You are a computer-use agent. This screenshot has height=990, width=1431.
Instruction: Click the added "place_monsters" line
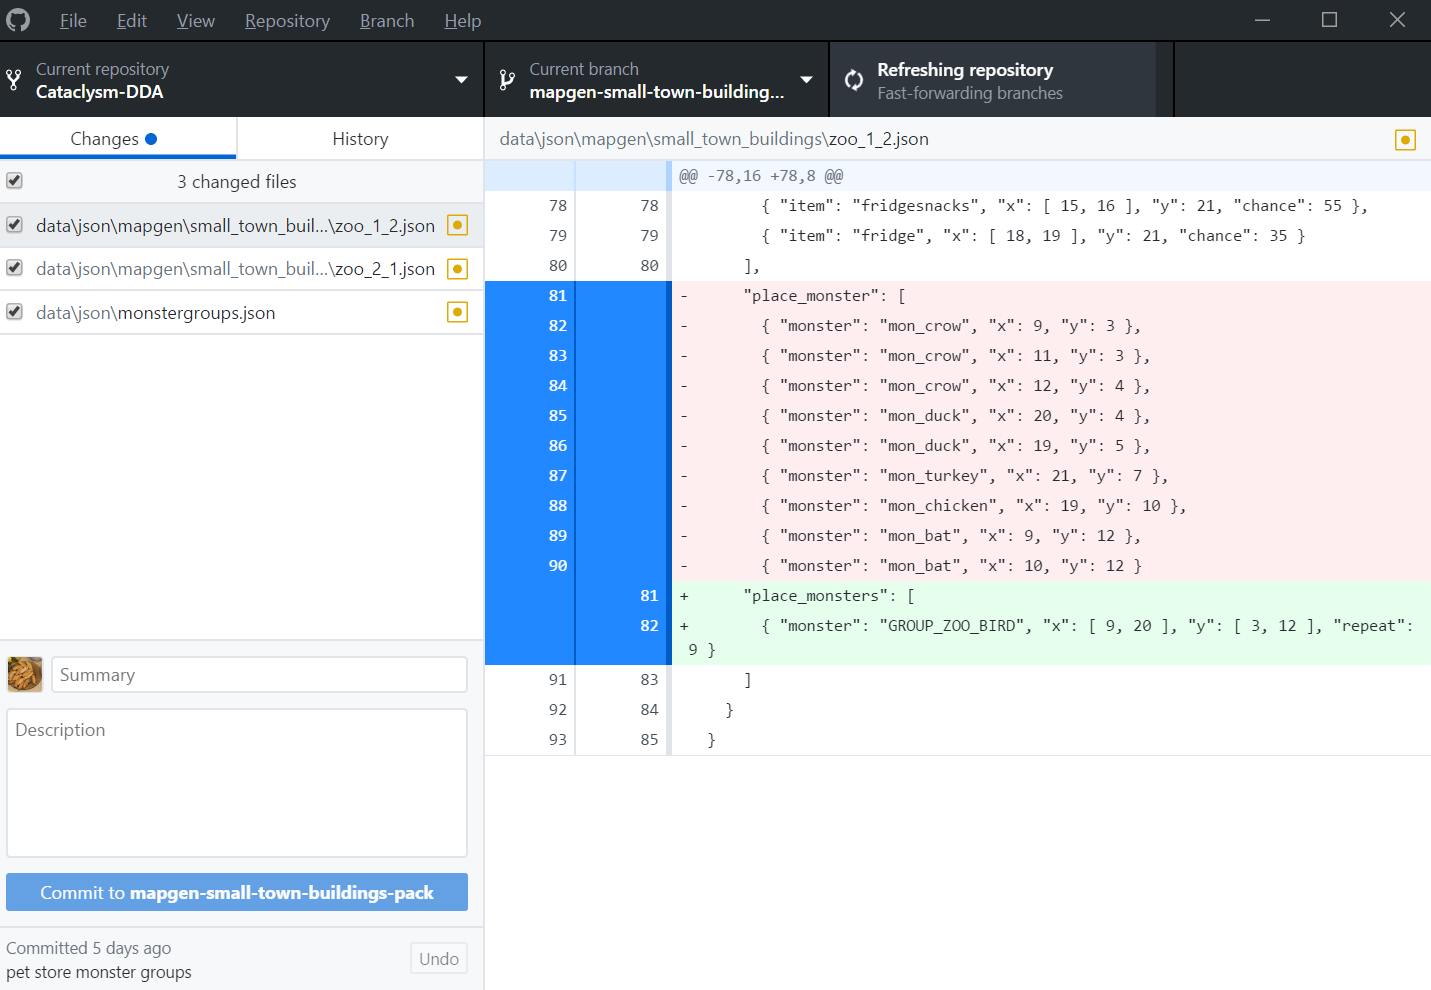(x=1051, y=596)
